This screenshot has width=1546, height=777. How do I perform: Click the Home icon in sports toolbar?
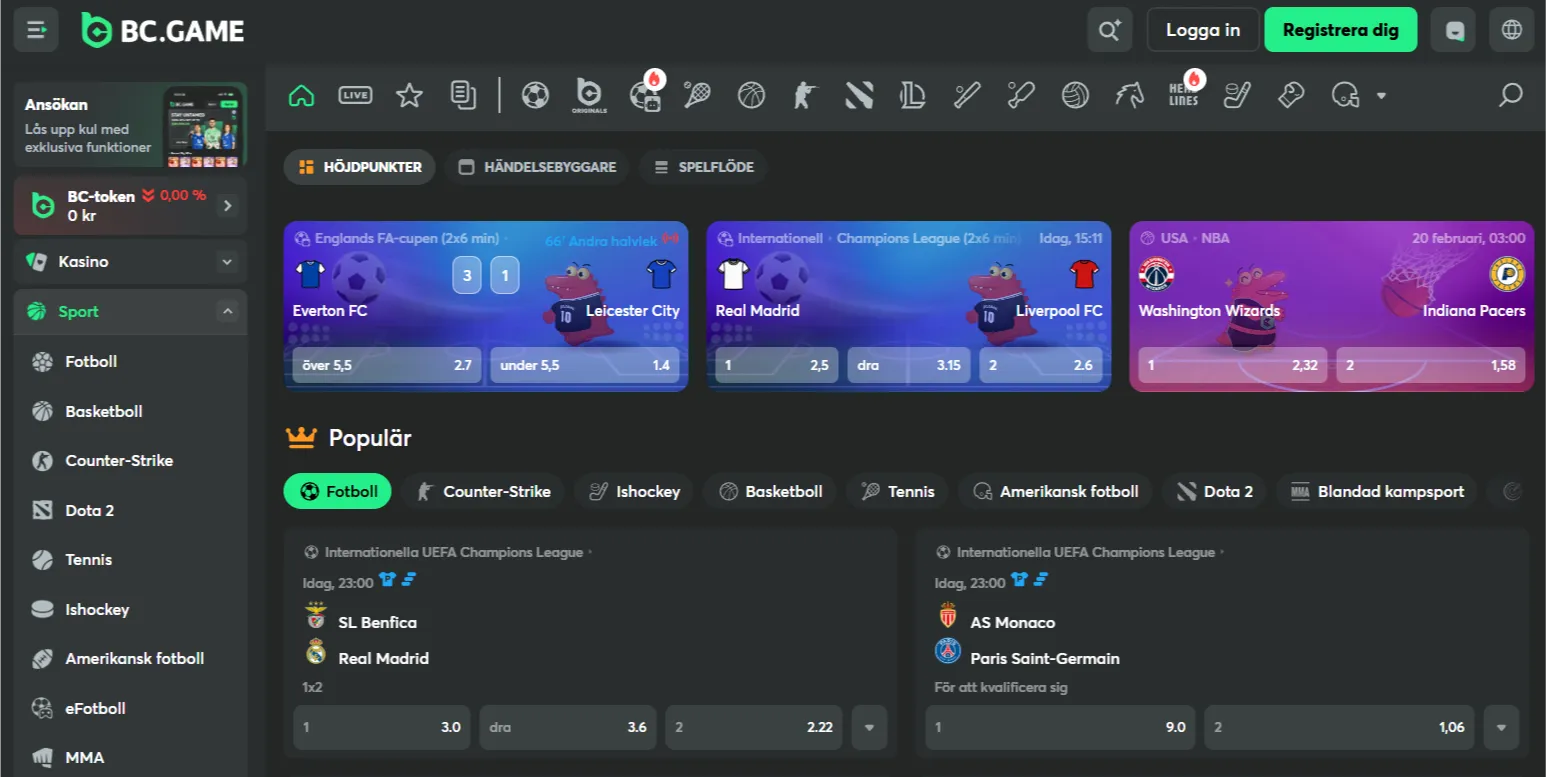coord(301,96)
